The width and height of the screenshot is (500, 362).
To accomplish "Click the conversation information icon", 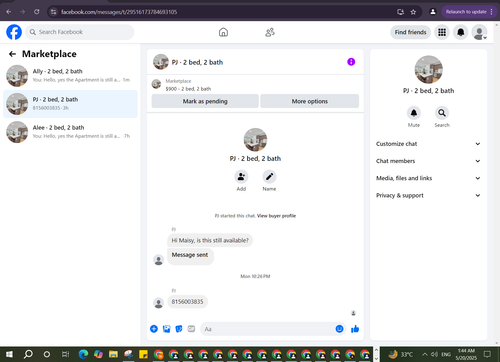I will pyautogui.click(x=351, y=62).
